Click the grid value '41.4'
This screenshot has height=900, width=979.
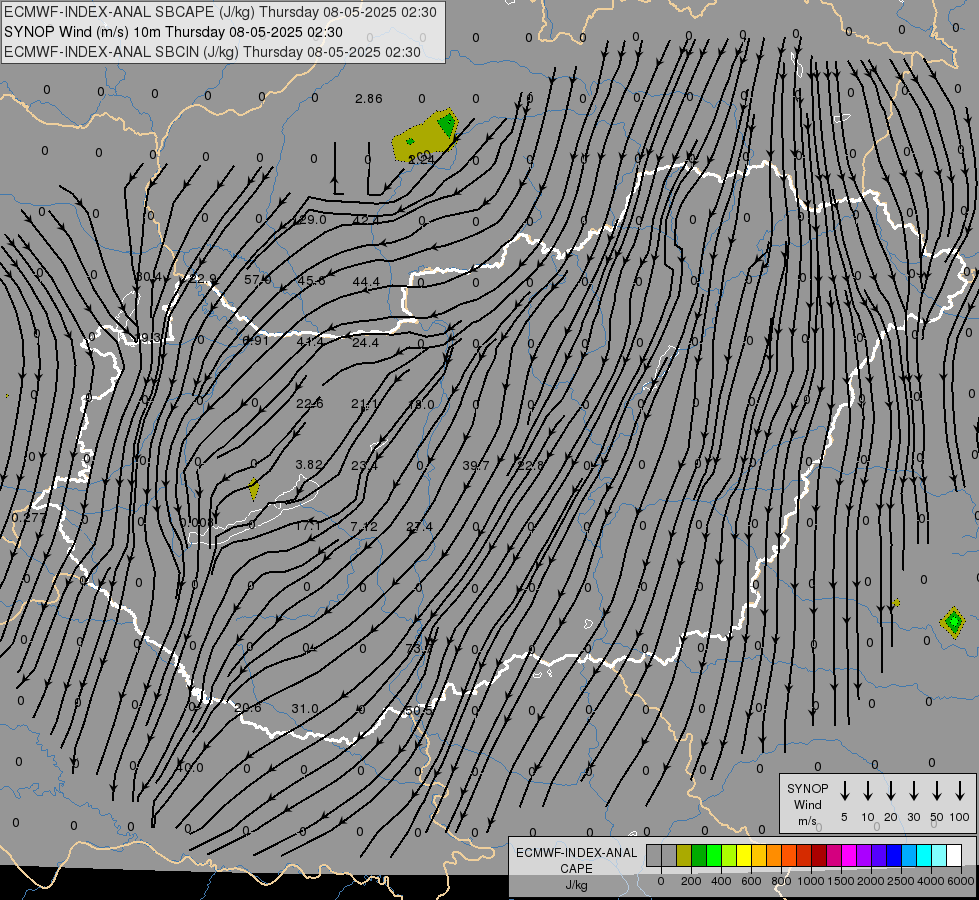[310, 342]
